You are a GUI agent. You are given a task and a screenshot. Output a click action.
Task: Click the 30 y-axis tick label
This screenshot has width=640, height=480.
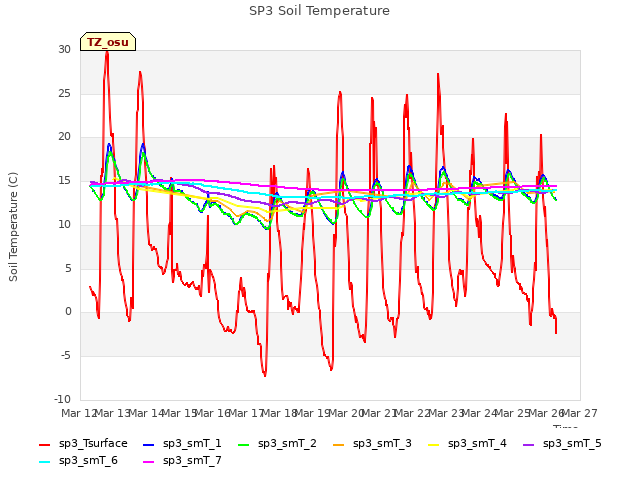(x=64, y=49)
